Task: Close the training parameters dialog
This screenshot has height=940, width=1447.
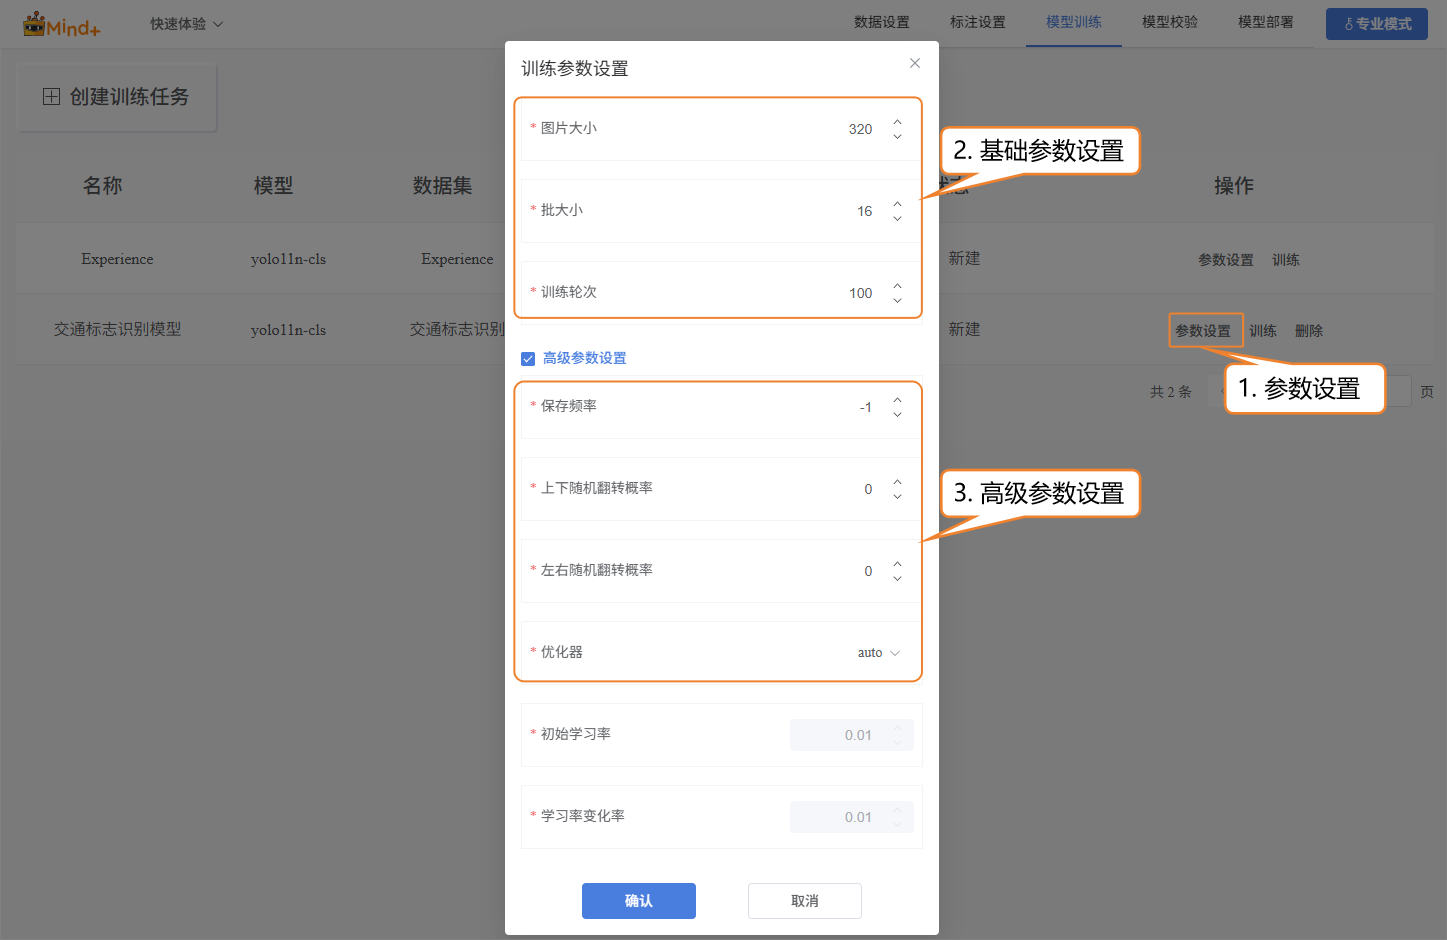Action: click(914, 63)
